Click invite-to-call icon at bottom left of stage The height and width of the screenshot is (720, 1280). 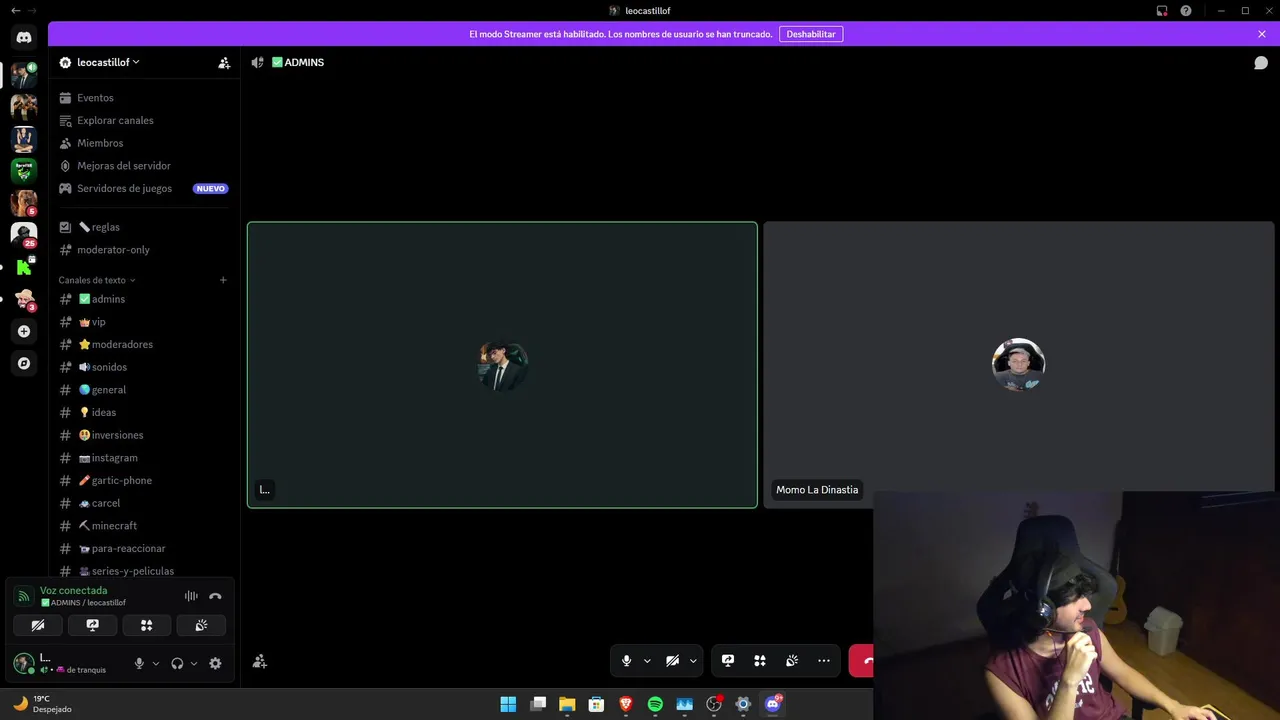tap(260, 661)
